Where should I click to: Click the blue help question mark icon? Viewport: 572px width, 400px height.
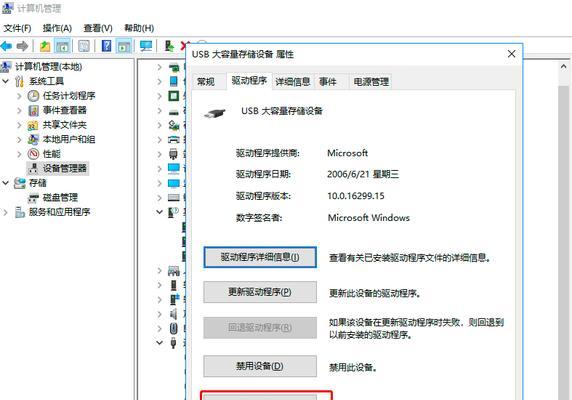(106, 46)
